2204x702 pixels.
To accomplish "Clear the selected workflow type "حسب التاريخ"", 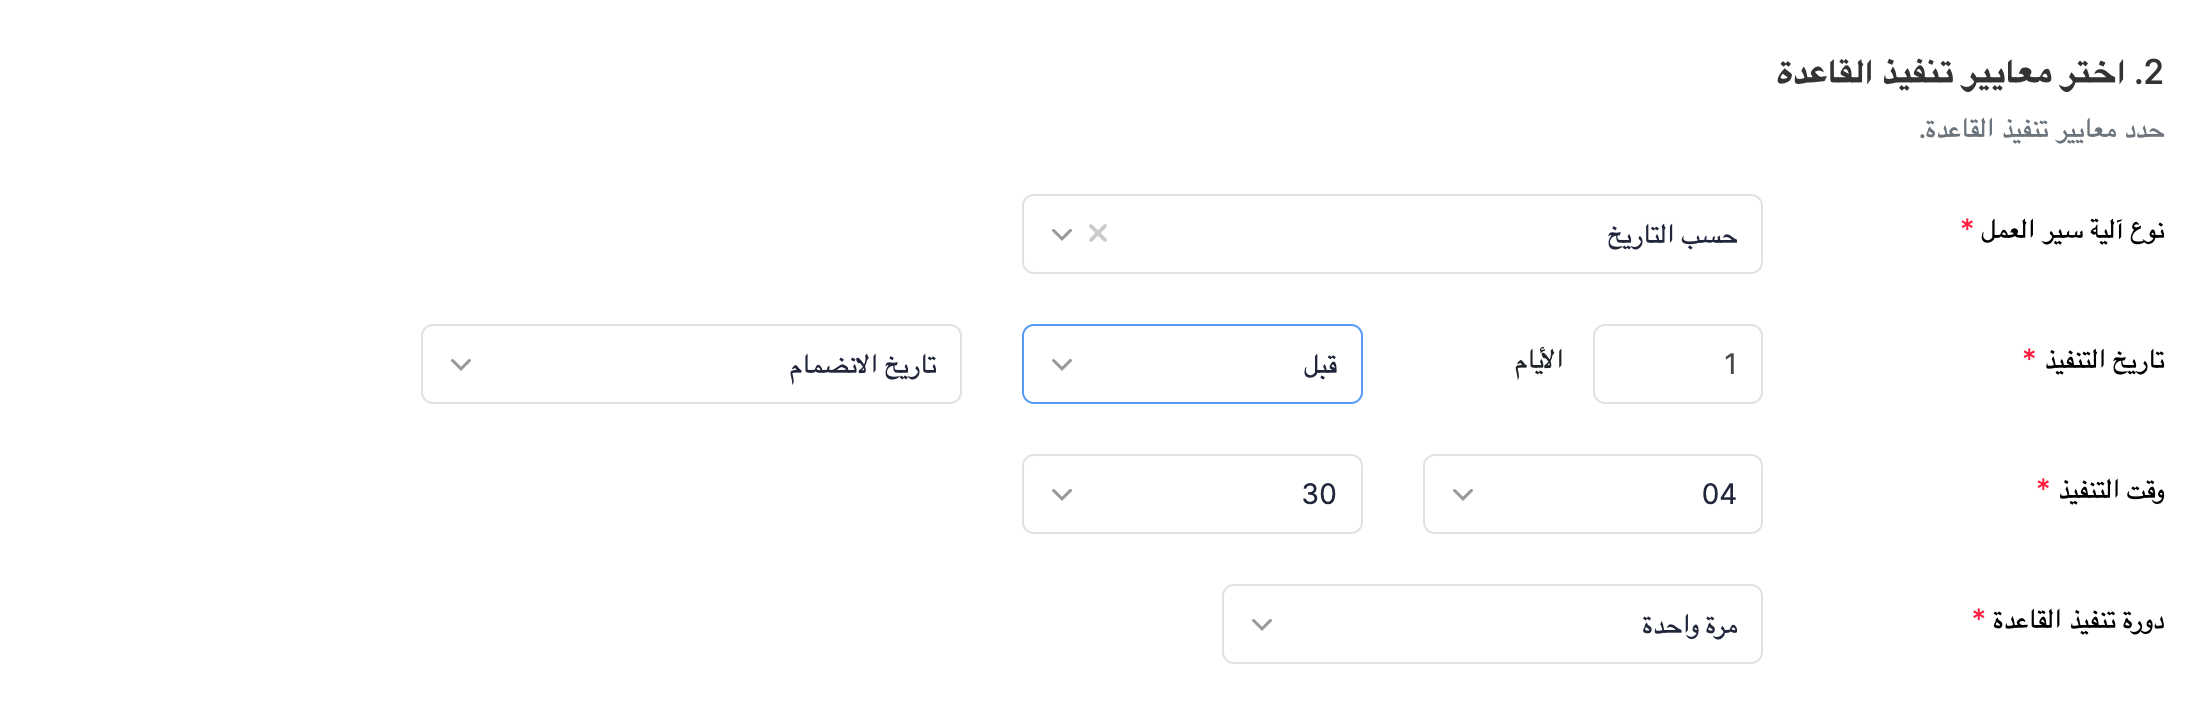I will pos(1098,233).
